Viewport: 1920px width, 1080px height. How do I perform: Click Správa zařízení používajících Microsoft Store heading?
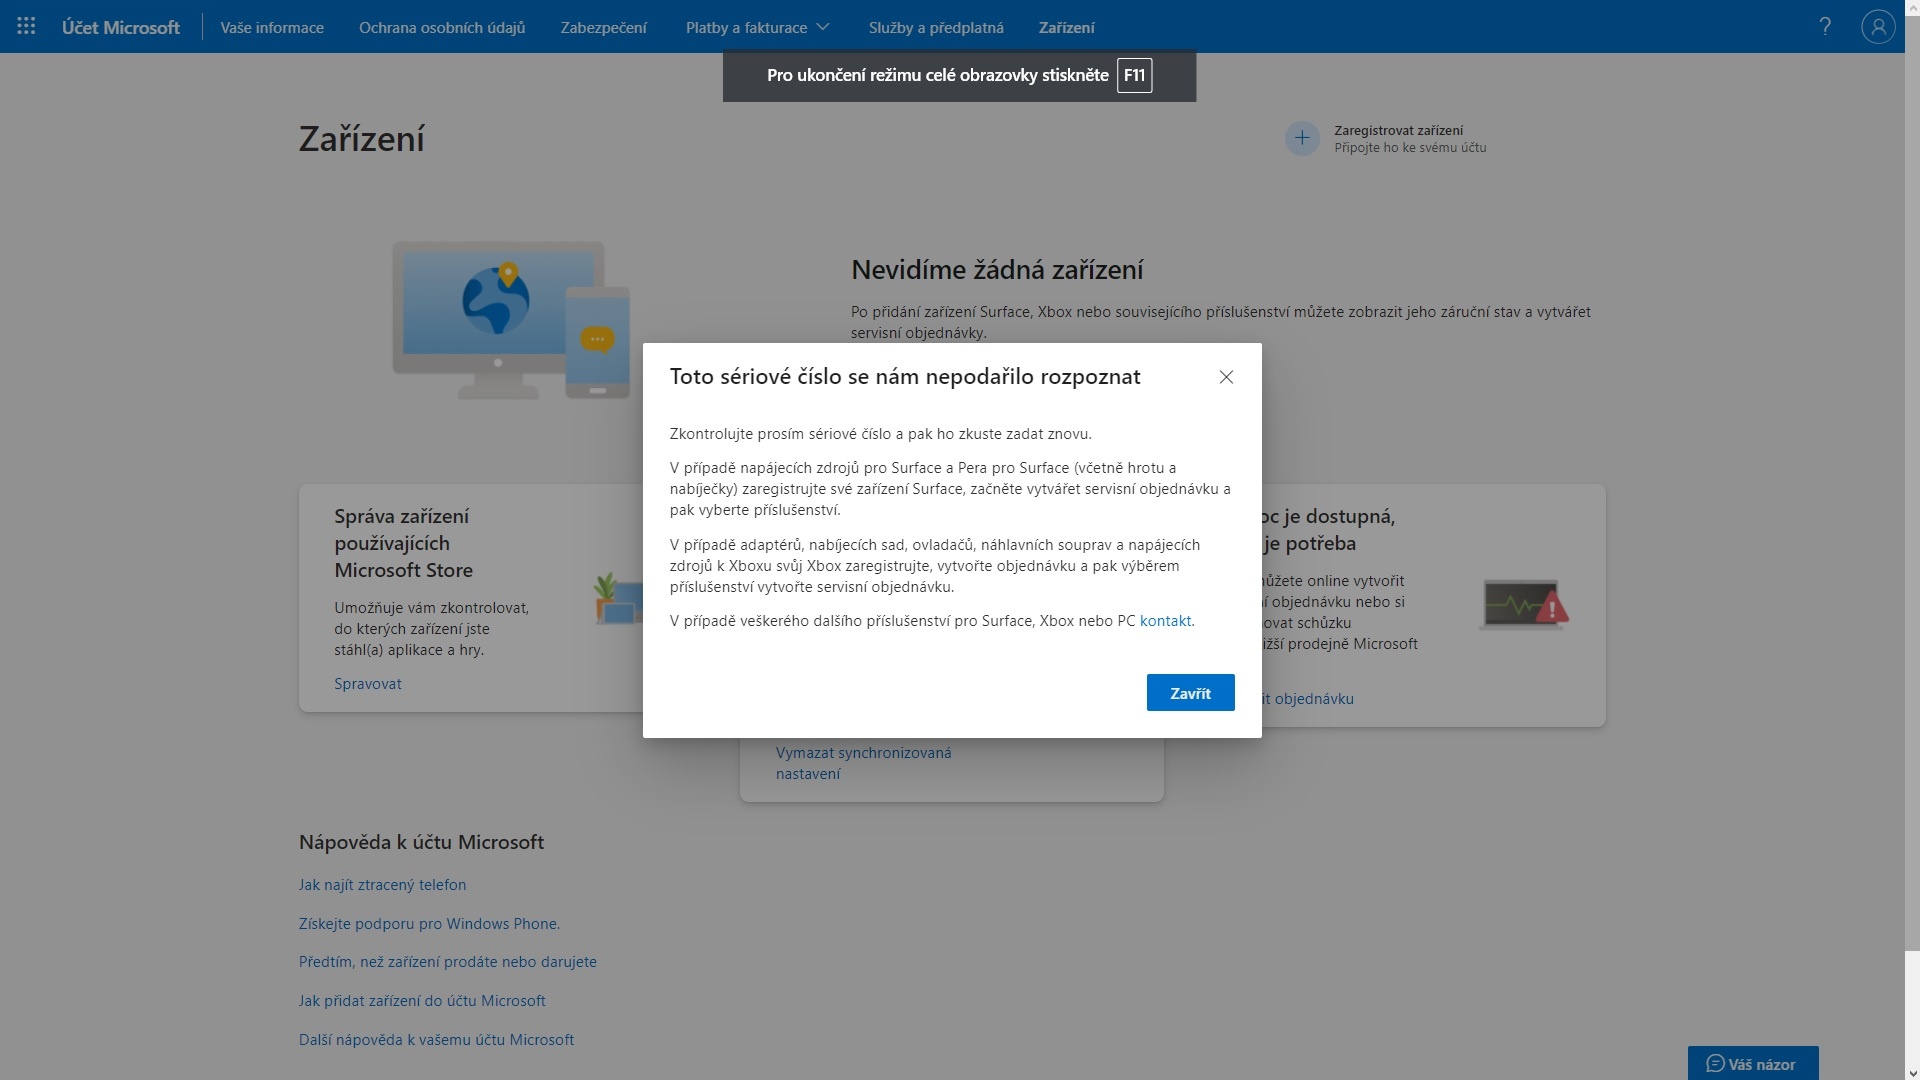404,543
